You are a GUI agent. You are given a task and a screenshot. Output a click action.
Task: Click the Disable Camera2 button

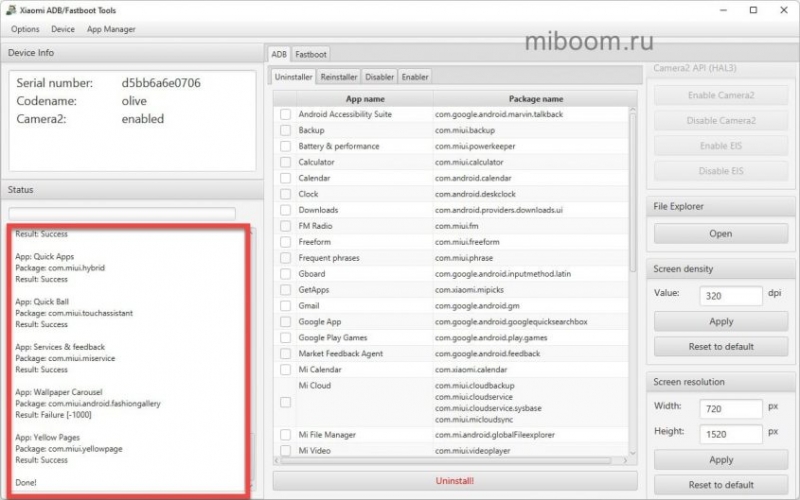click(720, 120)
